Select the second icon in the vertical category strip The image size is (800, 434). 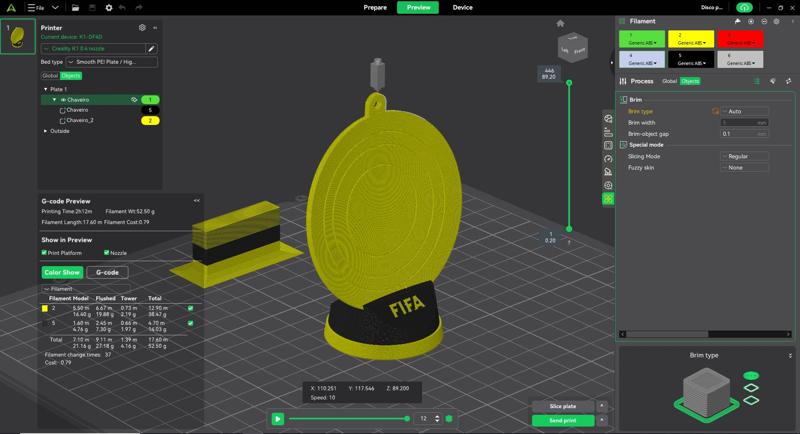click(x=608, y=132)
